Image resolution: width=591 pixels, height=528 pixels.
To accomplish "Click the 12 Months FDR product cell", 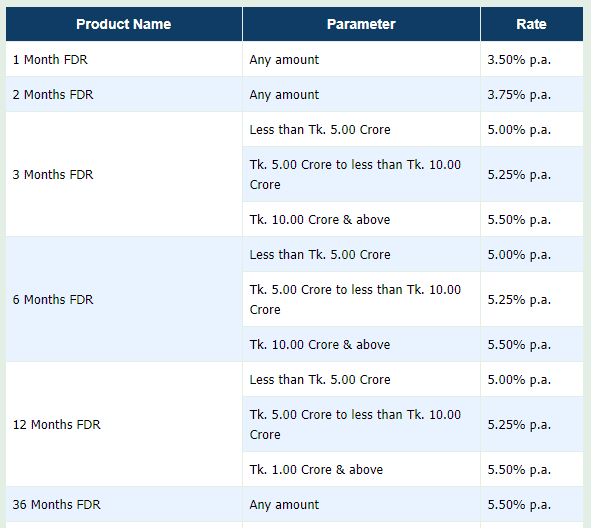I will tap(124, 424).
